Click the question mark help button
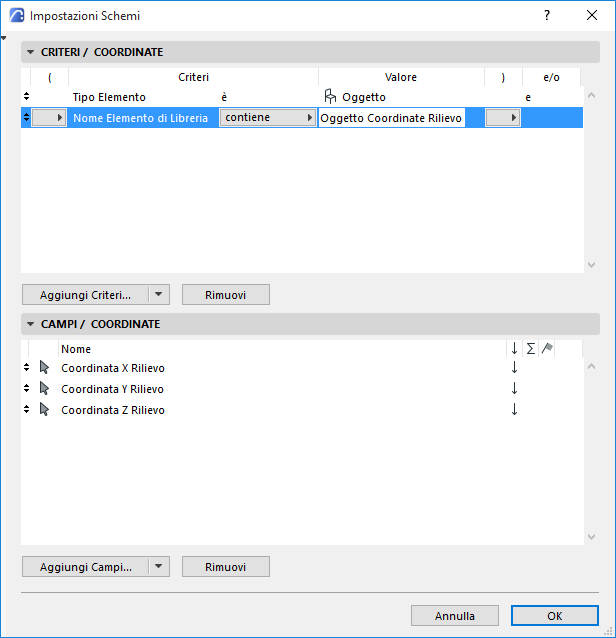Screen dimensions: 616x638 tap(547, 16)
